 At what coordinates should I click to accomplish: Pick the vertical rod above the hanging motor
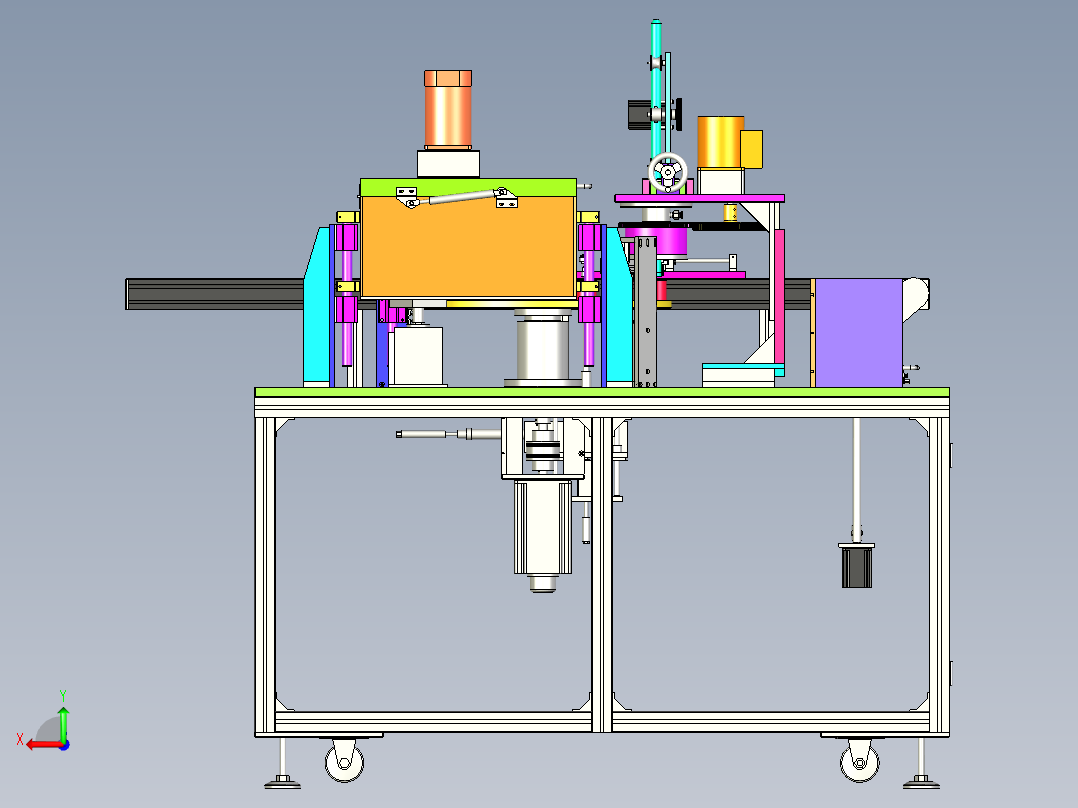tap(856, 479)
